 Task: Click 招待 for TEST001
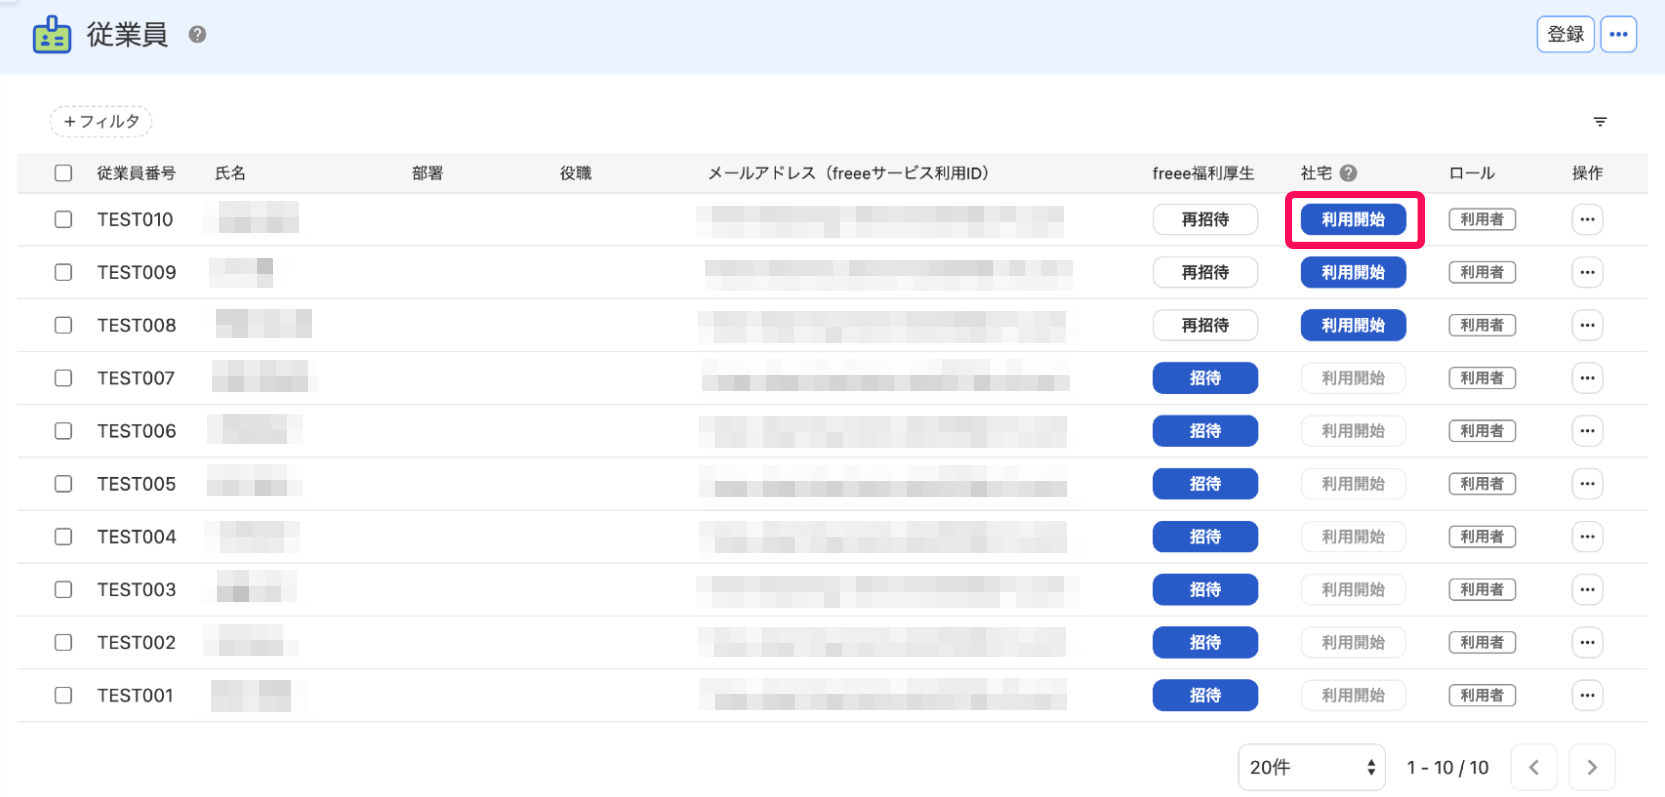[x=1205, y=695]
